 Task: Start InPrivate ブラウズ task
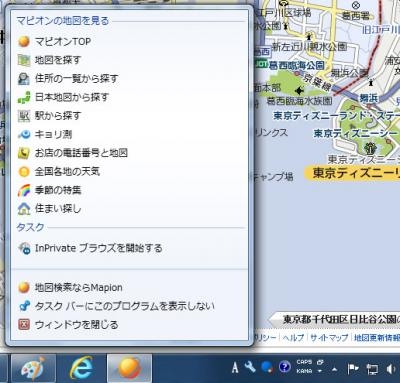(130, 248)
